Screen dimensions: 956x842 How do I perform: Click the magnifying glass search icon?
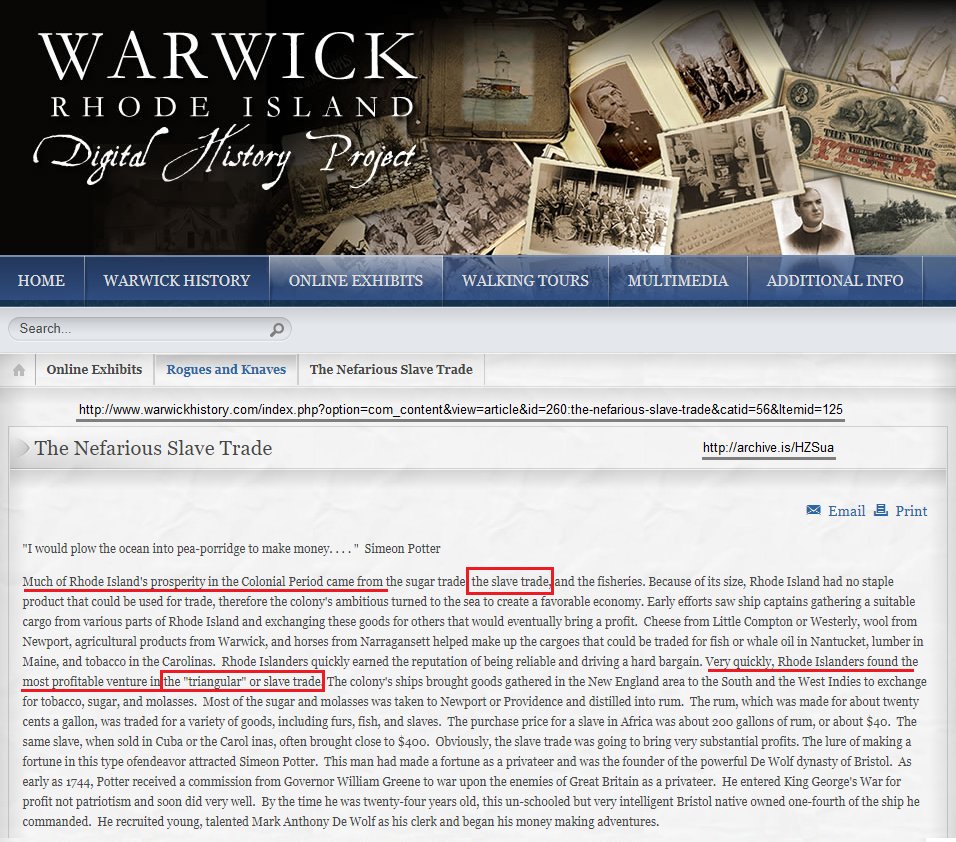coord(276,329)
